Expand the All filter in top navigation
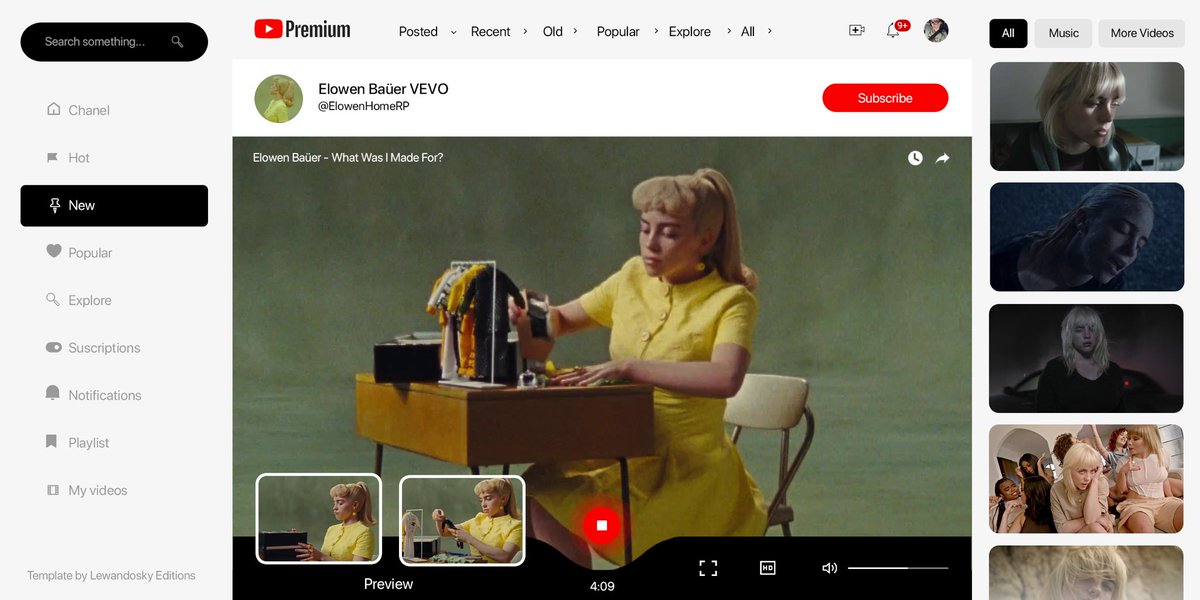Image resolution: width=1200 pixels, height=600 pixels. 756,31
